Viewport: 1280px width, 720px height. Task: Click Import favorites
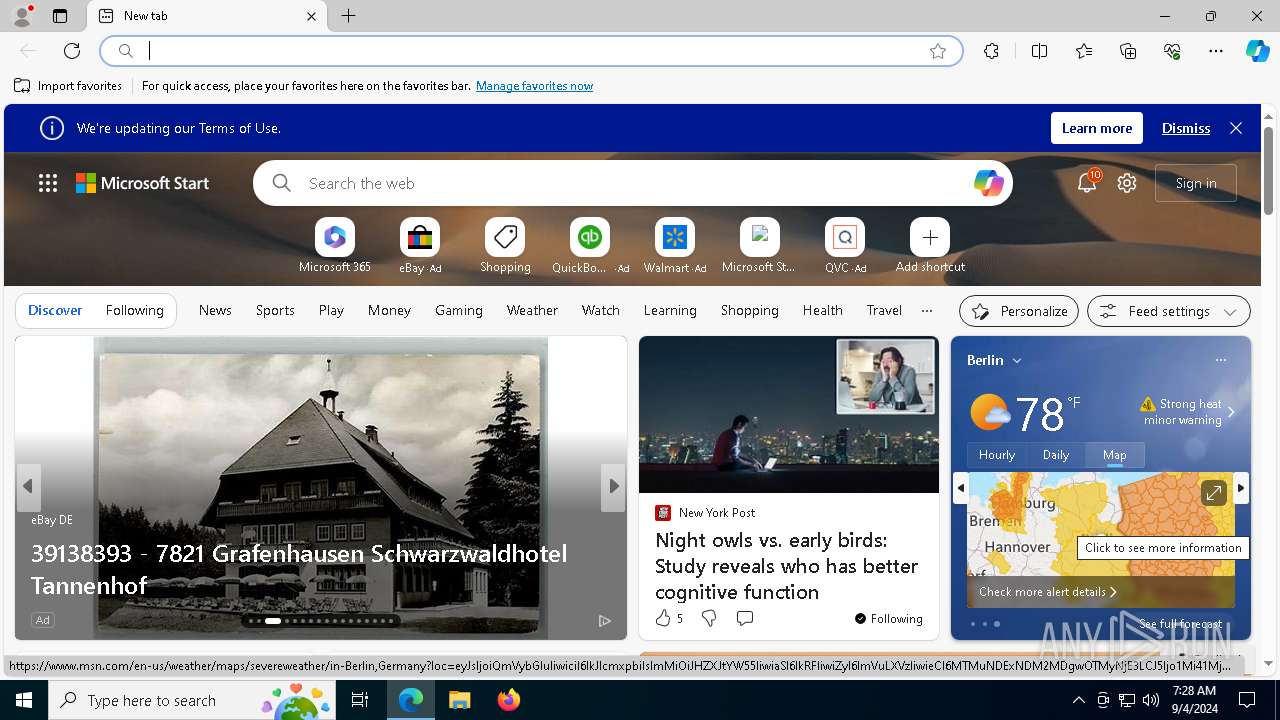click(x=68, y=86)
